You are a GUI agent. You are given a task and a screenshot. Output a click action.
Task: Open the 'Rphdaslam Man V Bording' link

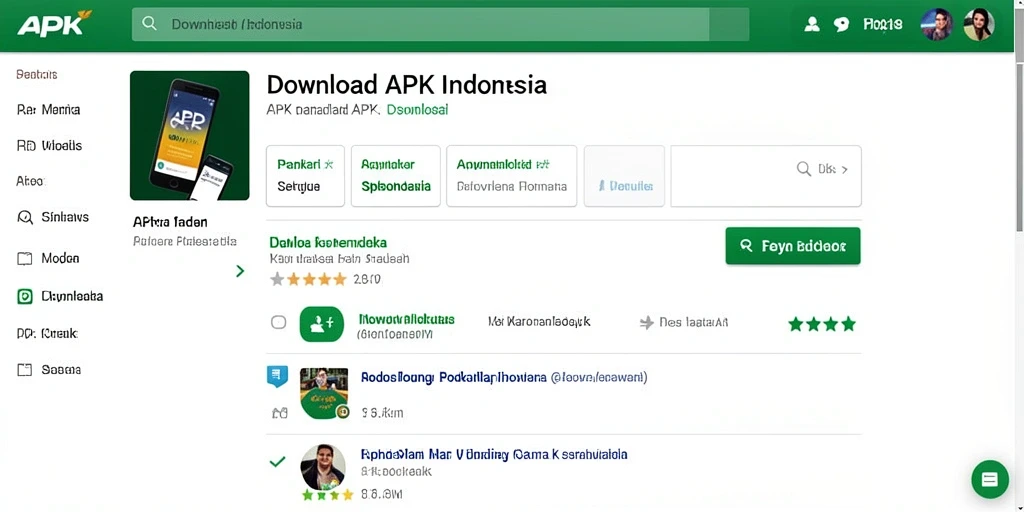(x=494, y=454)
